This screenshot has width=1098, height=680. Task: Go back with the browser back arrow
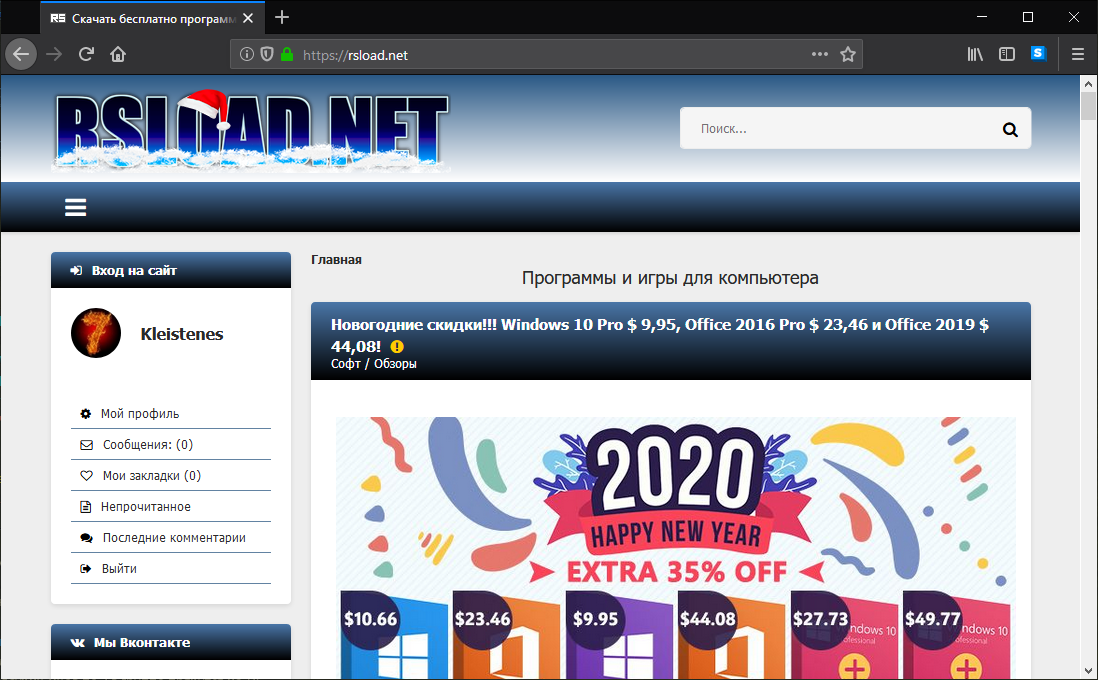(21, 54)
